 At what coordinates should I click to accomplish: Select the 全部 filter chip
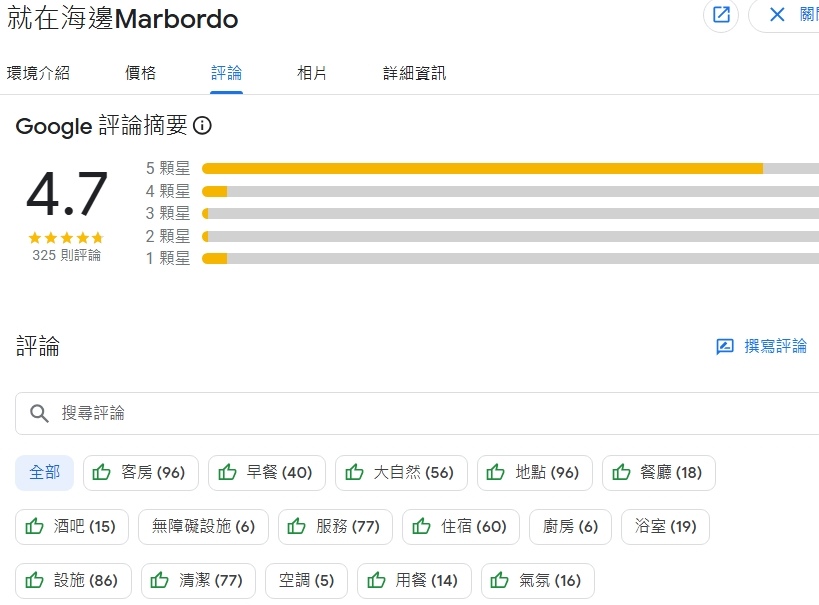(44, 472)
